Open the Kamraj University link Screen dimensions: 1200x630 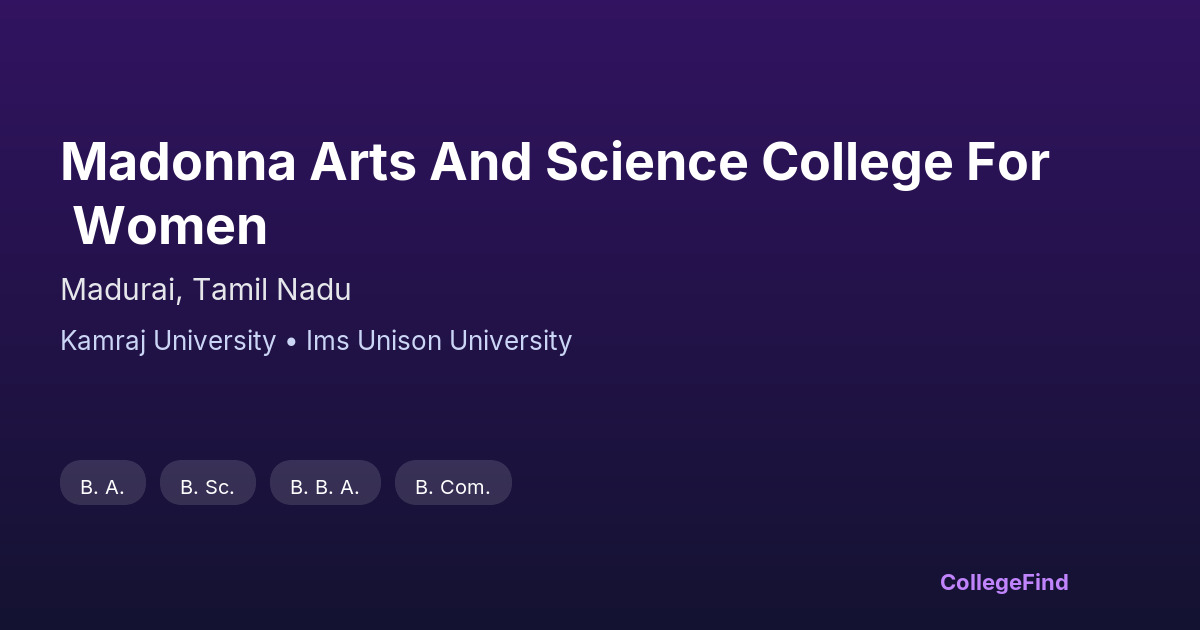click(x=168, y=341)
